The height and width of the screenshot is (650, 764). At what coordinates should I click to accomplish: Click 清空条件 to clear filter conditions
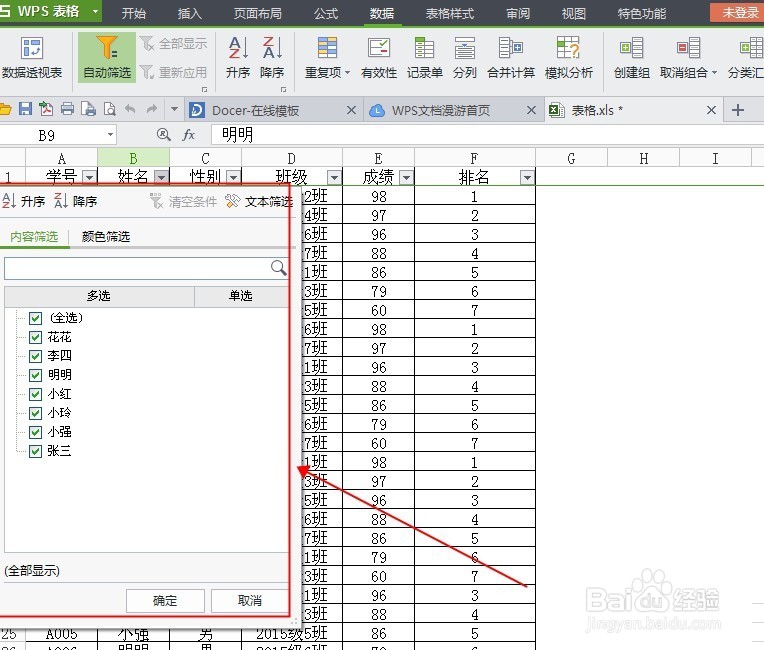[x=184, y=201]
